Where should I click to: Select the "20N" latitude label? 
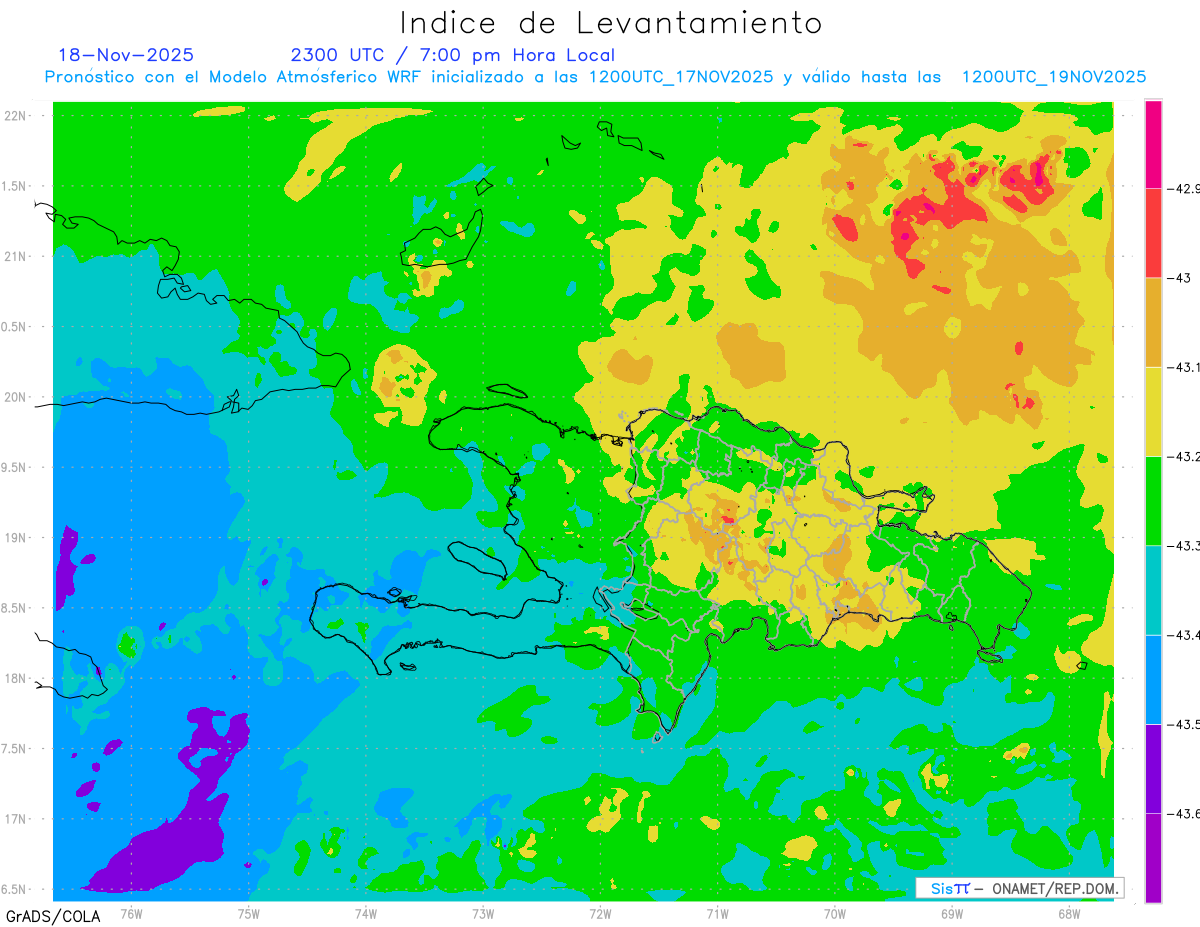tap(16, 397)
